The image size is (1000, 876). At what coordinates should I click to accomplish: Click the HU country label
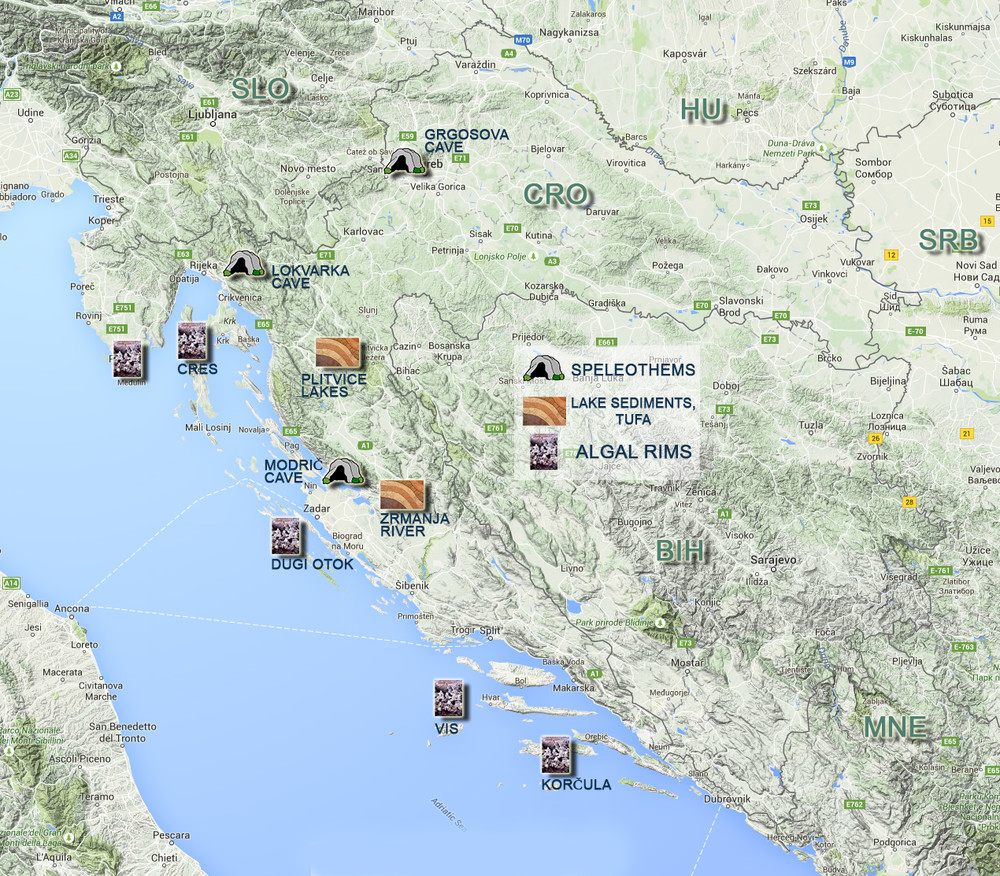701,110
